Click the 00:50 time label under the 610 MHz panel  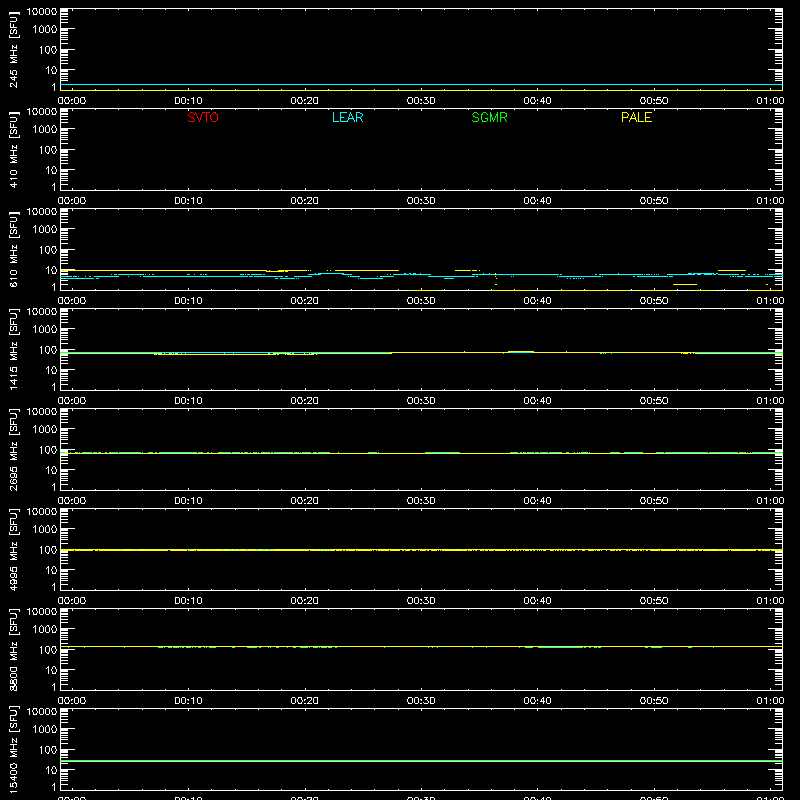pyautogui.click(x=654, y=301)
